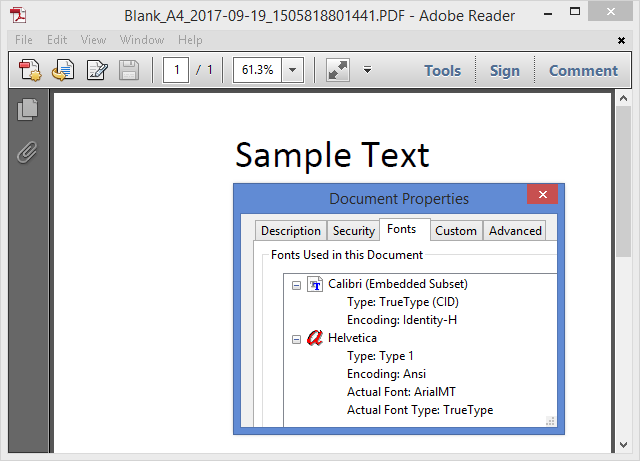Screen dimensions: 640x461
Task: Close the document with the menu bar X
Action: tap(621, 40)
